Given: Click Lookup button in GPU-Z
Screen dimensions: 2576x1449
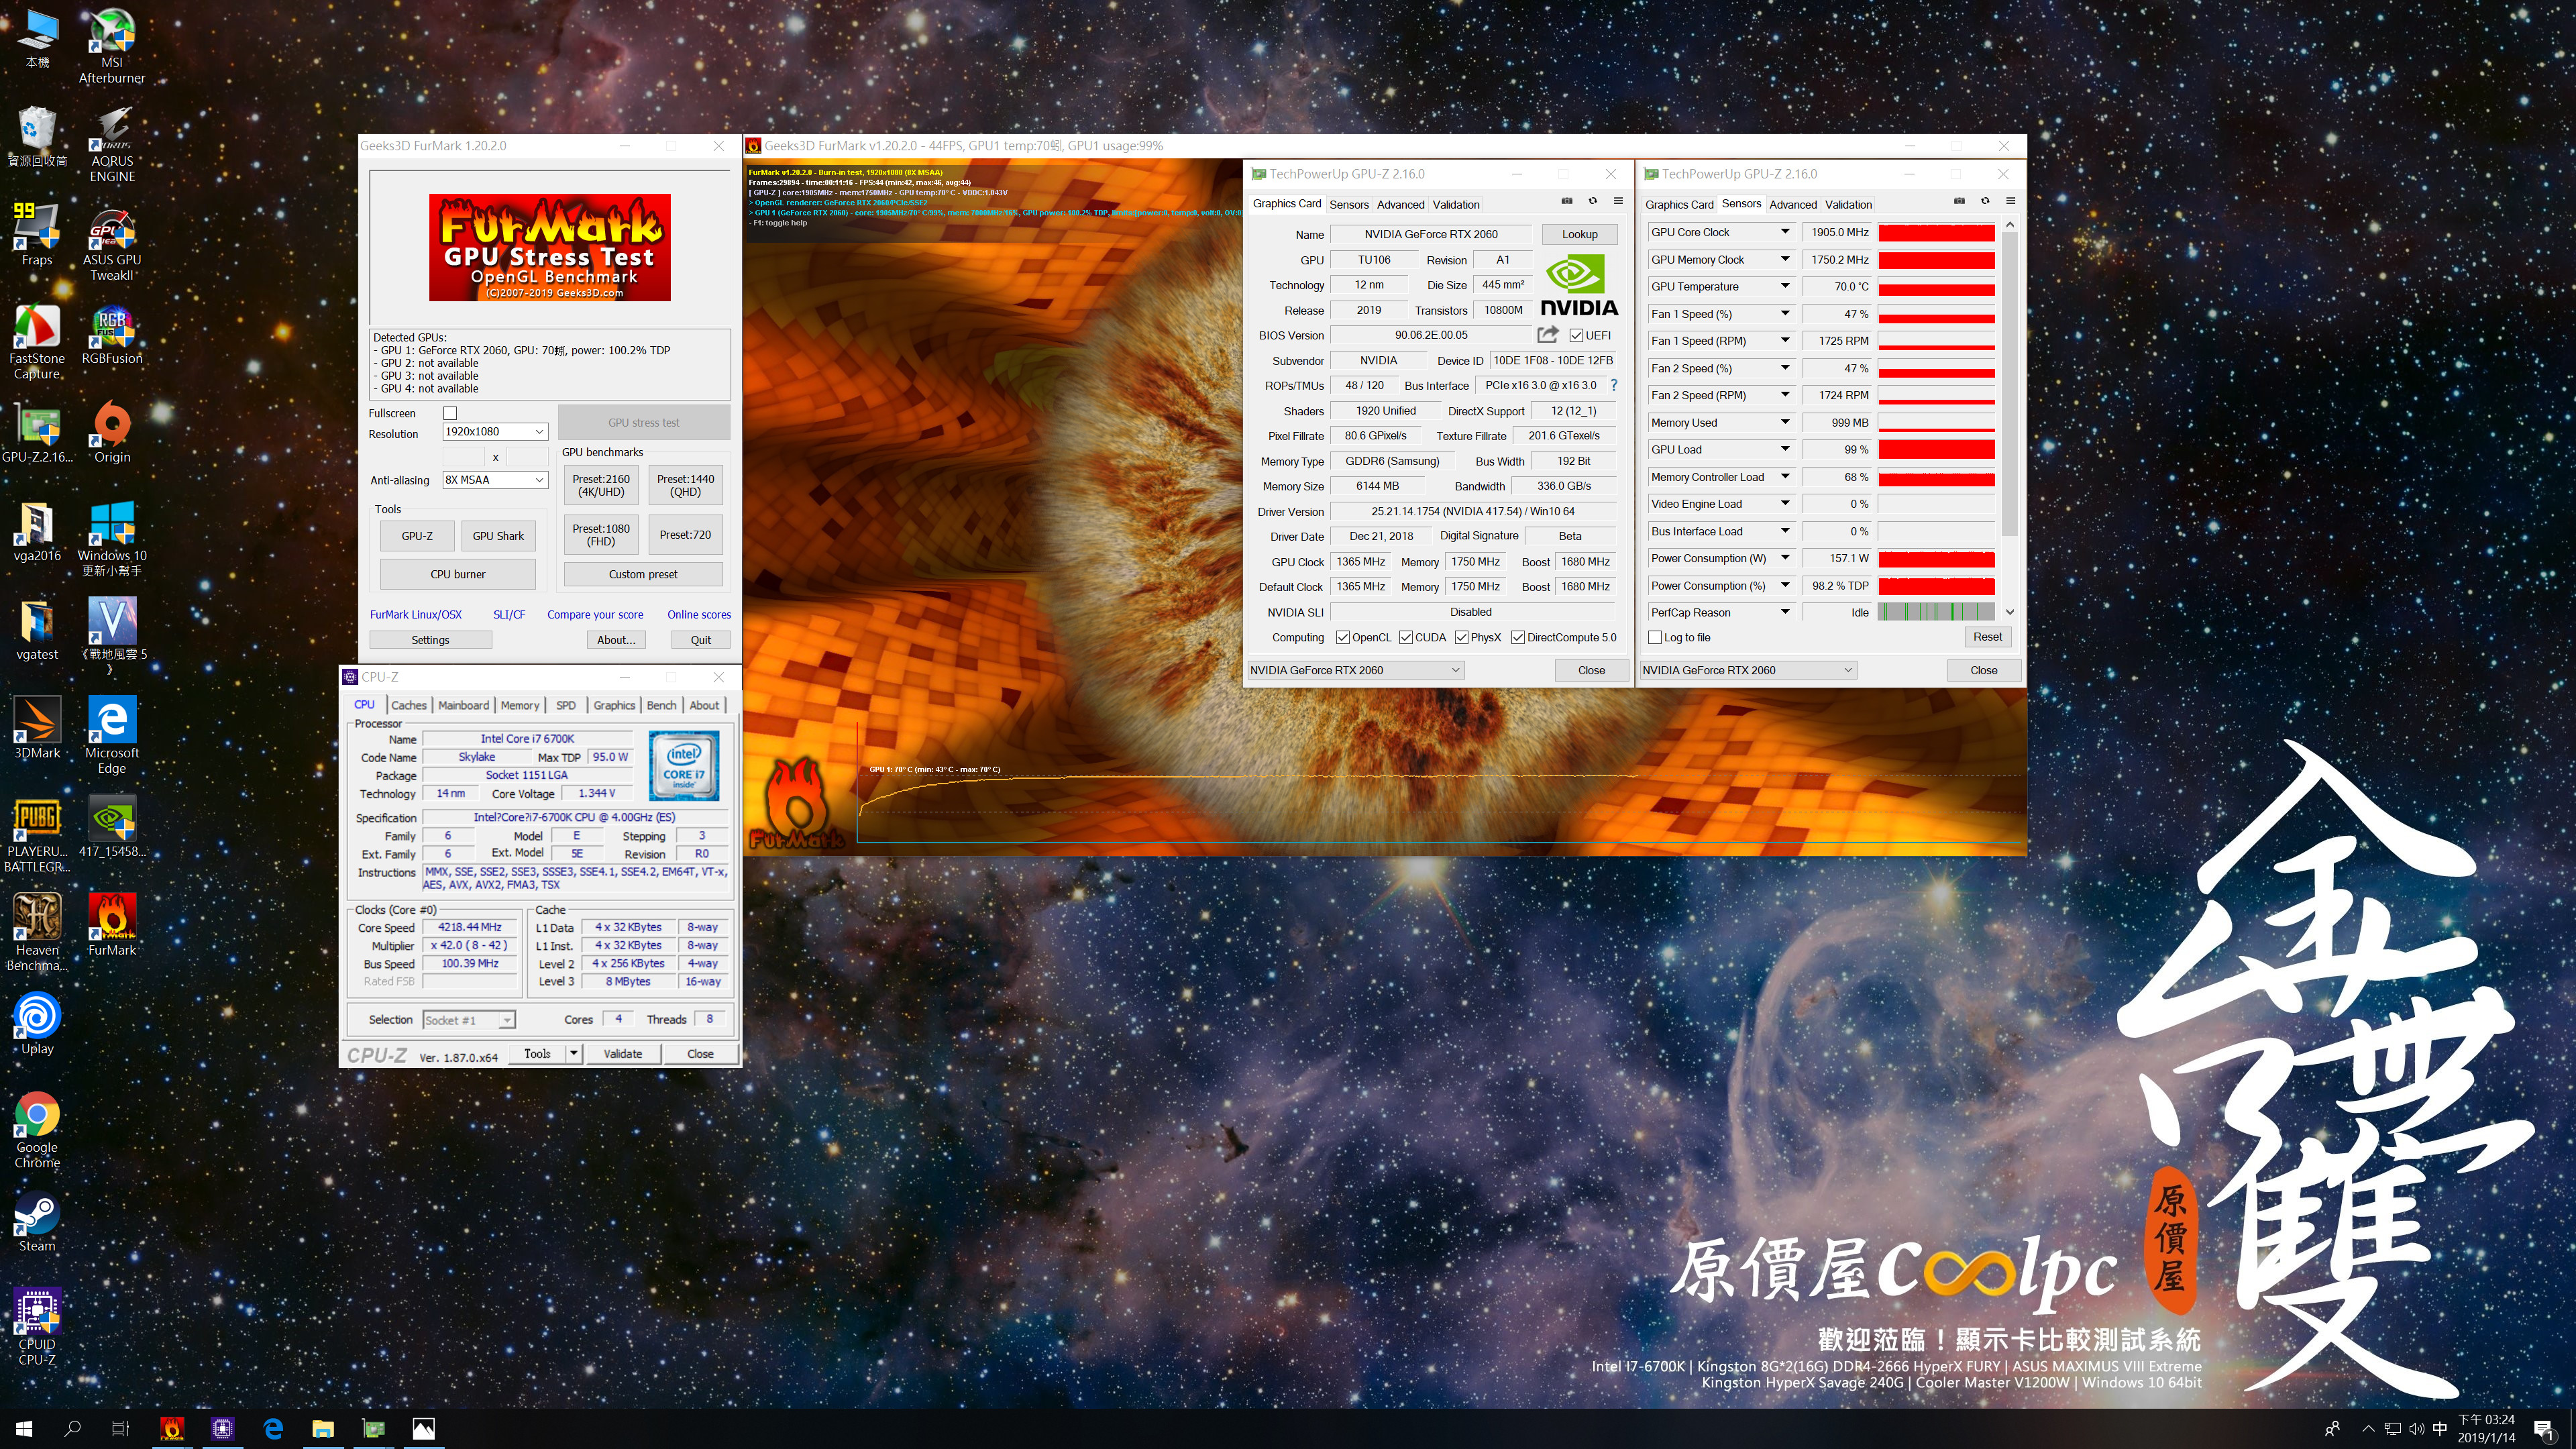Looking at the screenshot, I should 1579,234.
